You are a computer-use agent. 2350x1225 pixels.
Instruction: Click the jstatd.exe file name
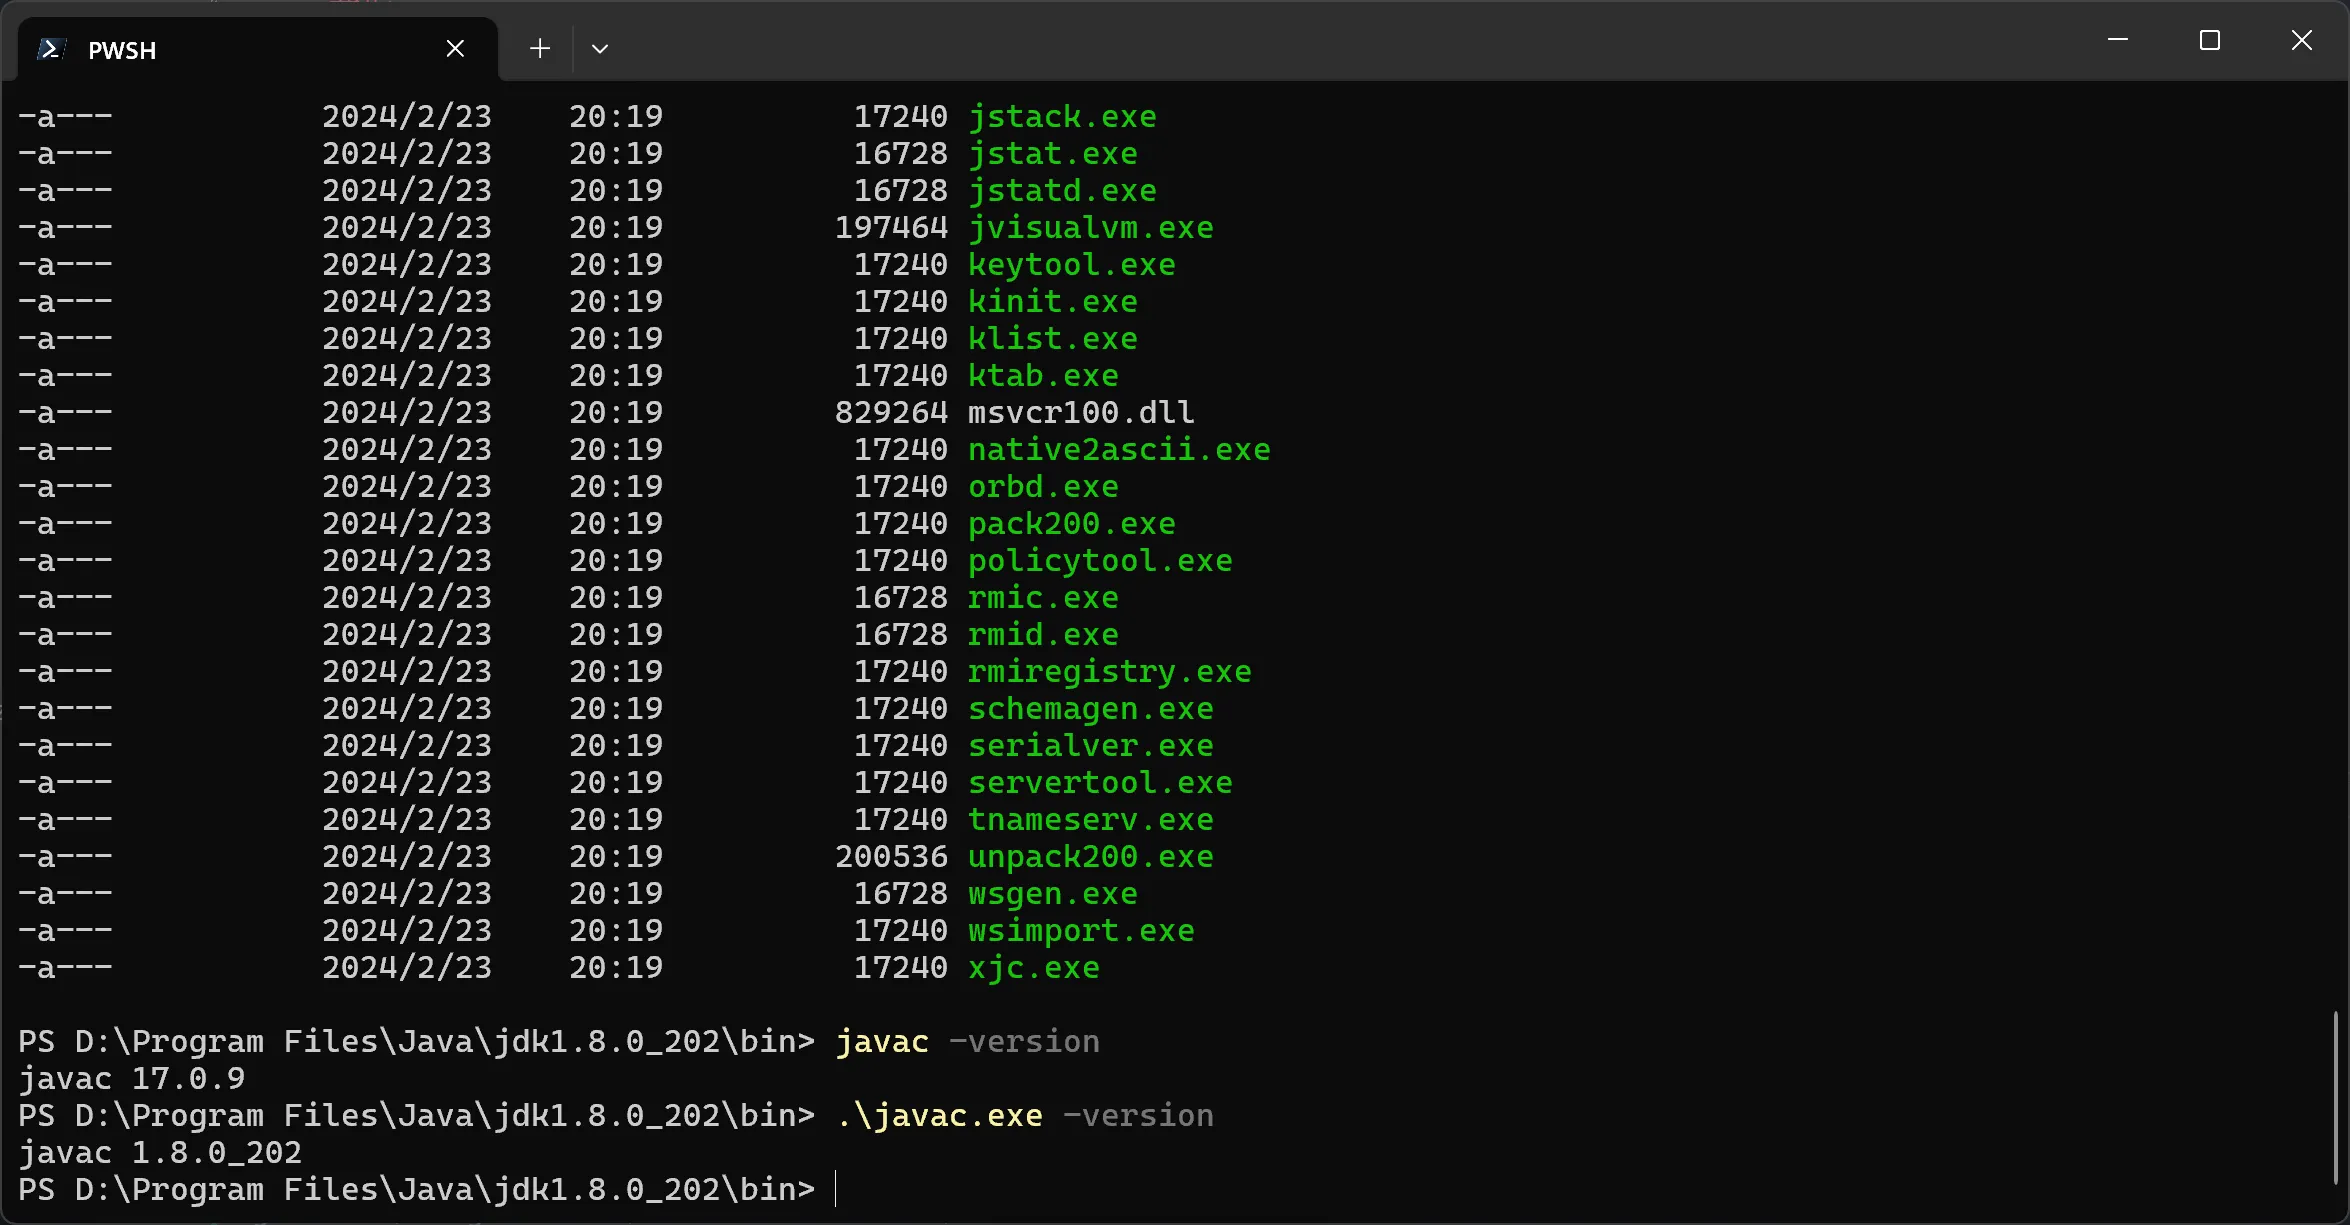(x=1062, y=191)
